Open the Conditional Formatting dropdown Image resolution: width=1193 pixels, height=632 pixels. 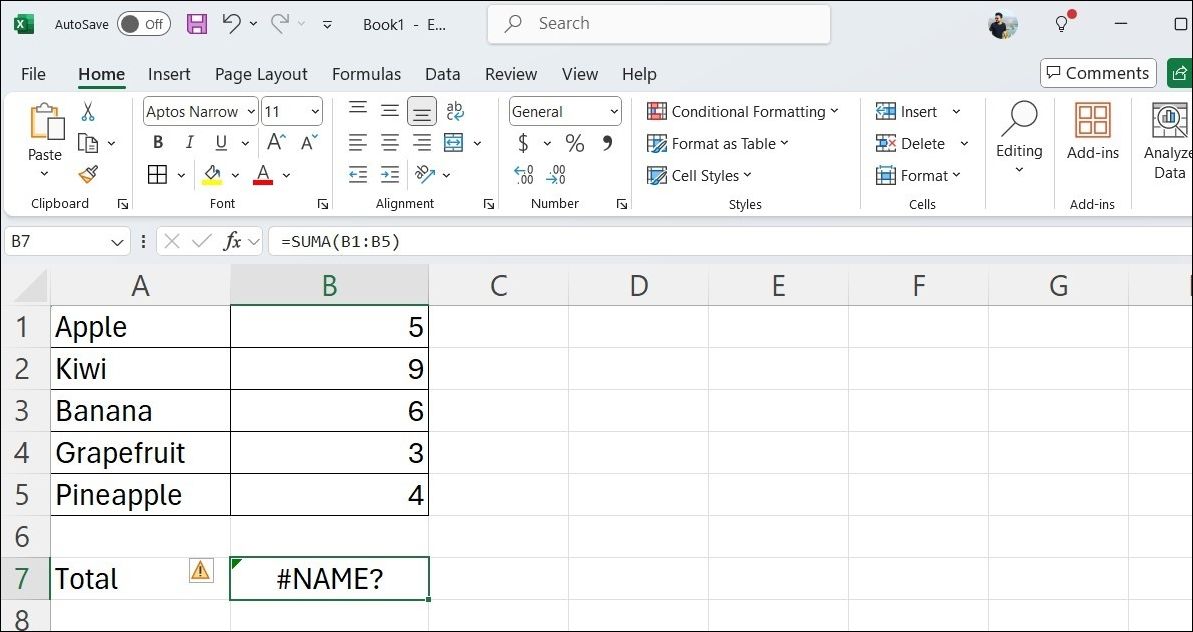(x=742, y=111)
